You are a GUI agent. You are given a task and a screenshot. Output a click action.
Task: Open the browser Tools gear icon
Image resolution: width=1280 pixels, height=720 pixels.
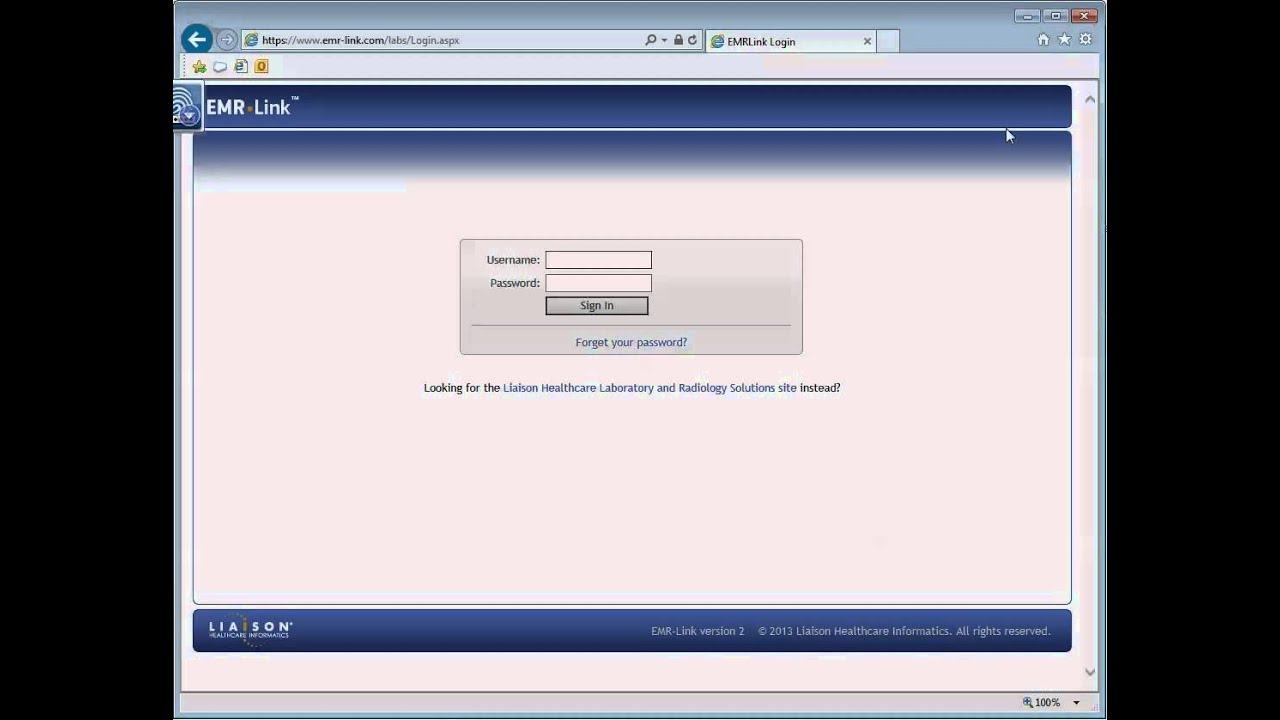(1085, 40)
